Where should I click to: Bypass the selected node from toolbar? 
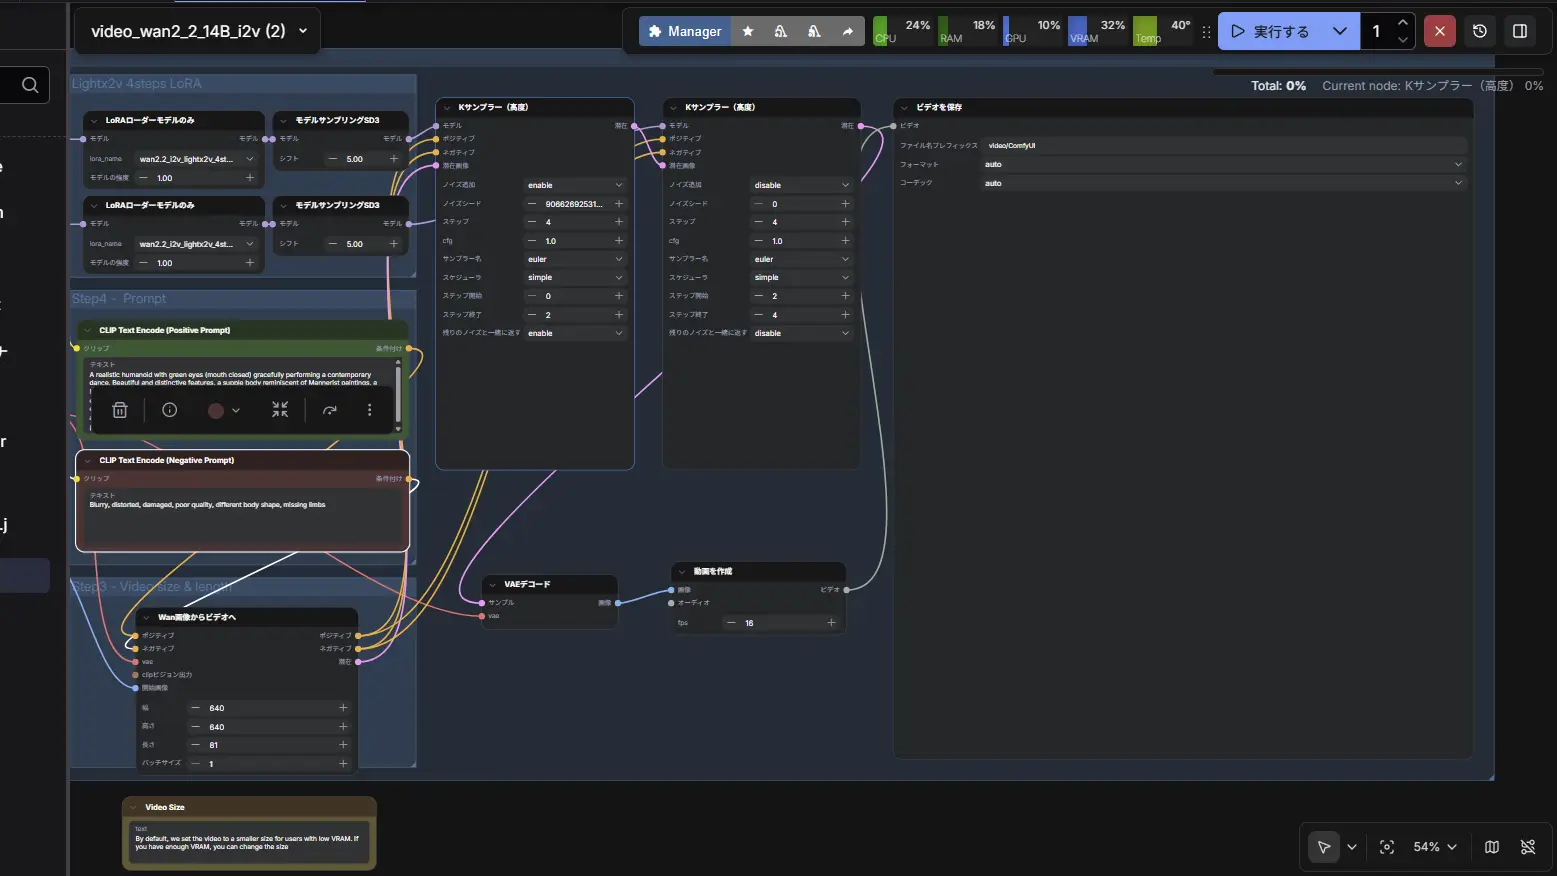(330, 410)
